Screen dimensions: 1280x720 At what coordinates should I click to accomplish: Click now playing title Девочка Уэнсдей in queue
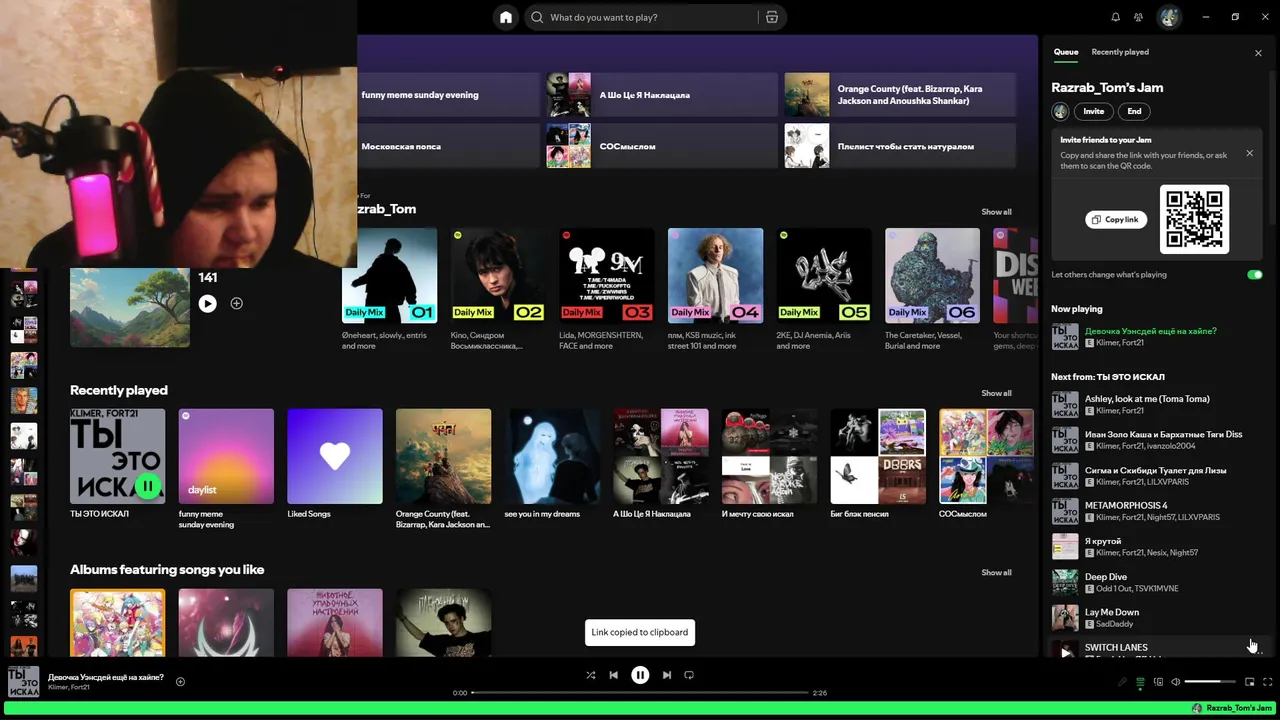pos(1151,331)
